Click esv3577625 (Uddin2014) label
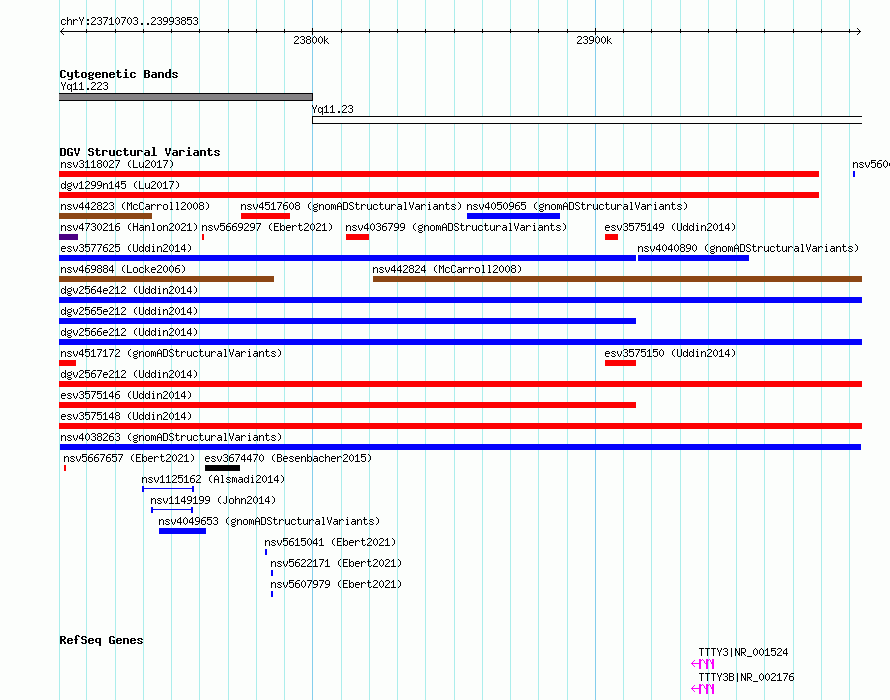Image resolution: width=890 pixels, height=700 pixels. pyautogui.click(x=126, y=248)
